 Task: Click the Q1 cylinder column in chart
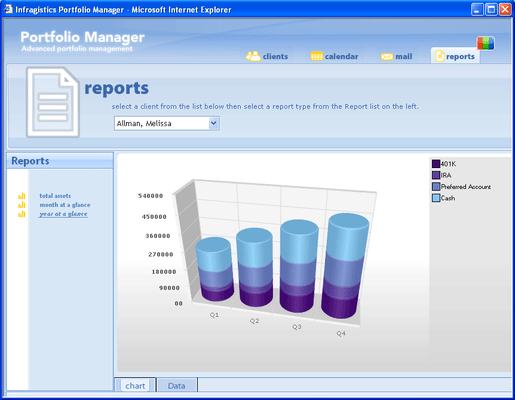[x=215, y=269]
